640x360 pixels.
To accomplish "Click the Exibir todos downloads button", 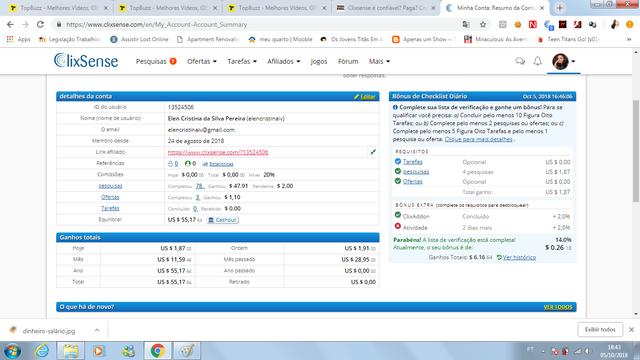I will tap(600, 329).
